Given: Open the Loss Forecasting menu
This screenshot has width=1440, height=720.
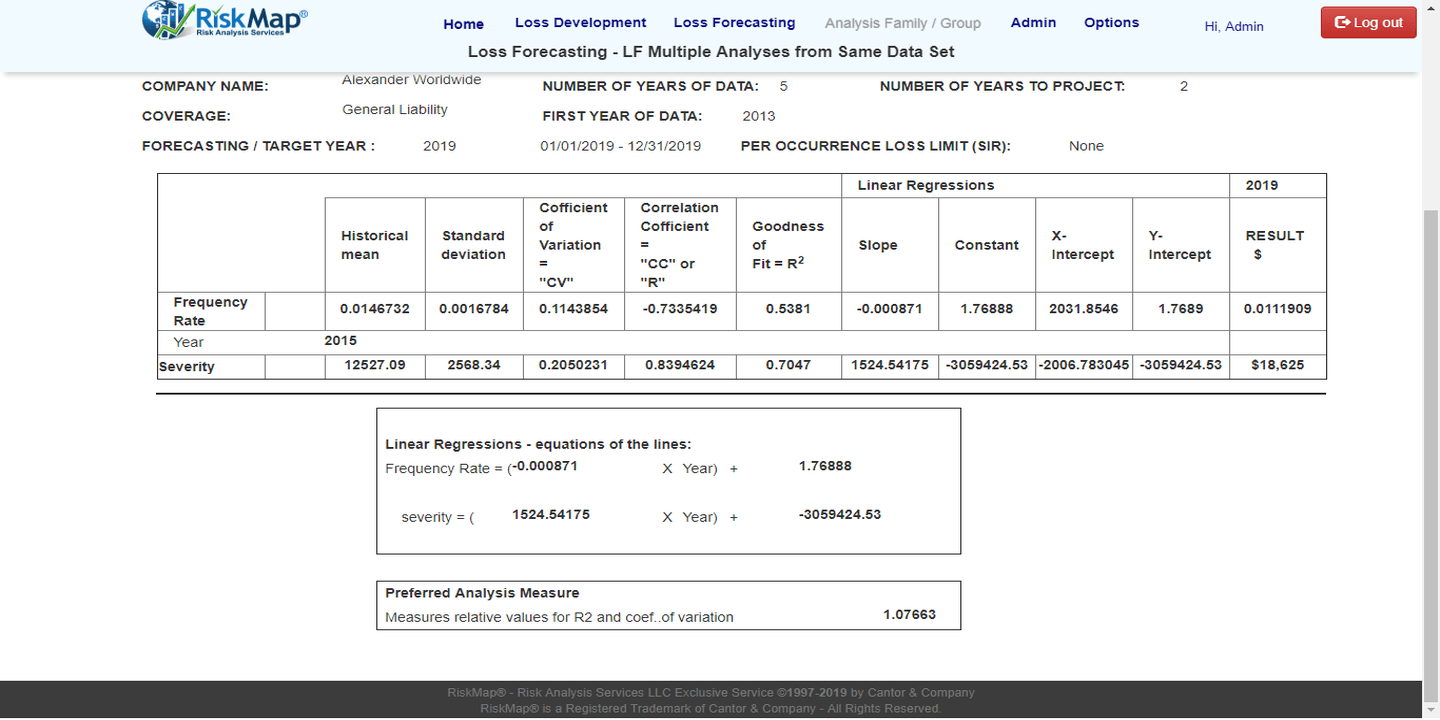Looking at the screenshot, I should pyautogui.click(x=735, y=22).
